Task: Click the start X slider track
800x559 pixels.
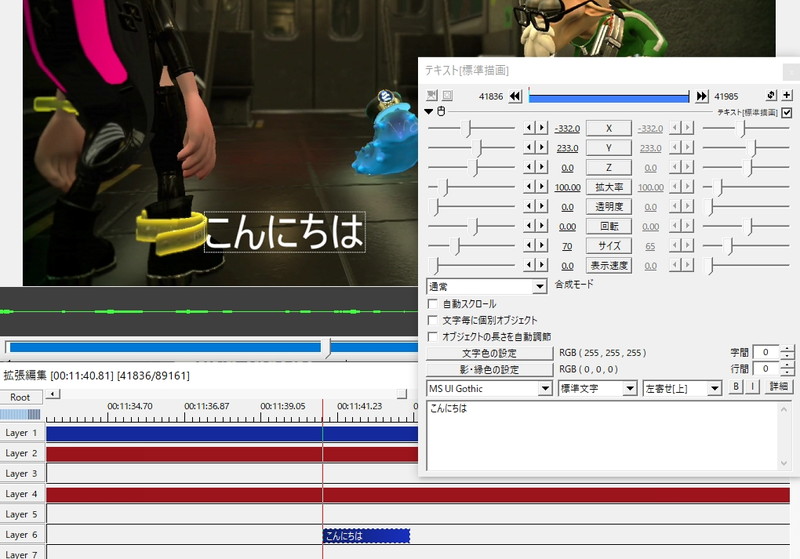Action: point(471,128)
